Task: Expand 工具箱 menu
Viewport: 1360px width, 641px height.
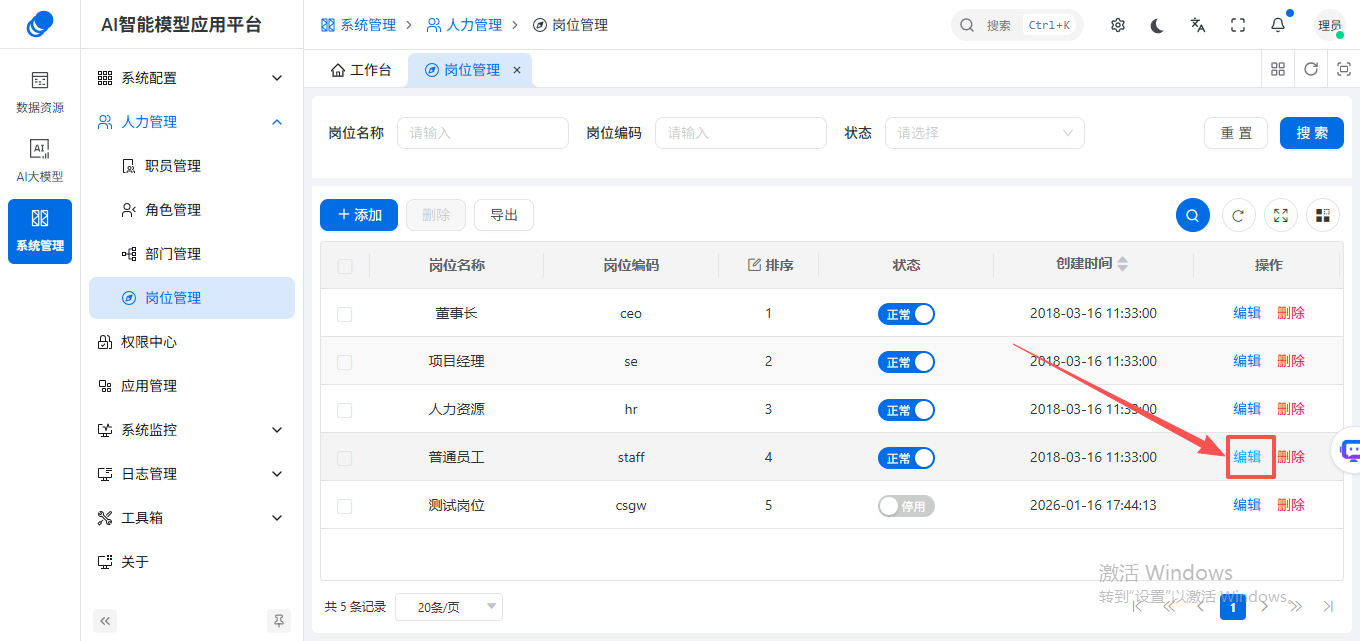Action: [192, 518]
